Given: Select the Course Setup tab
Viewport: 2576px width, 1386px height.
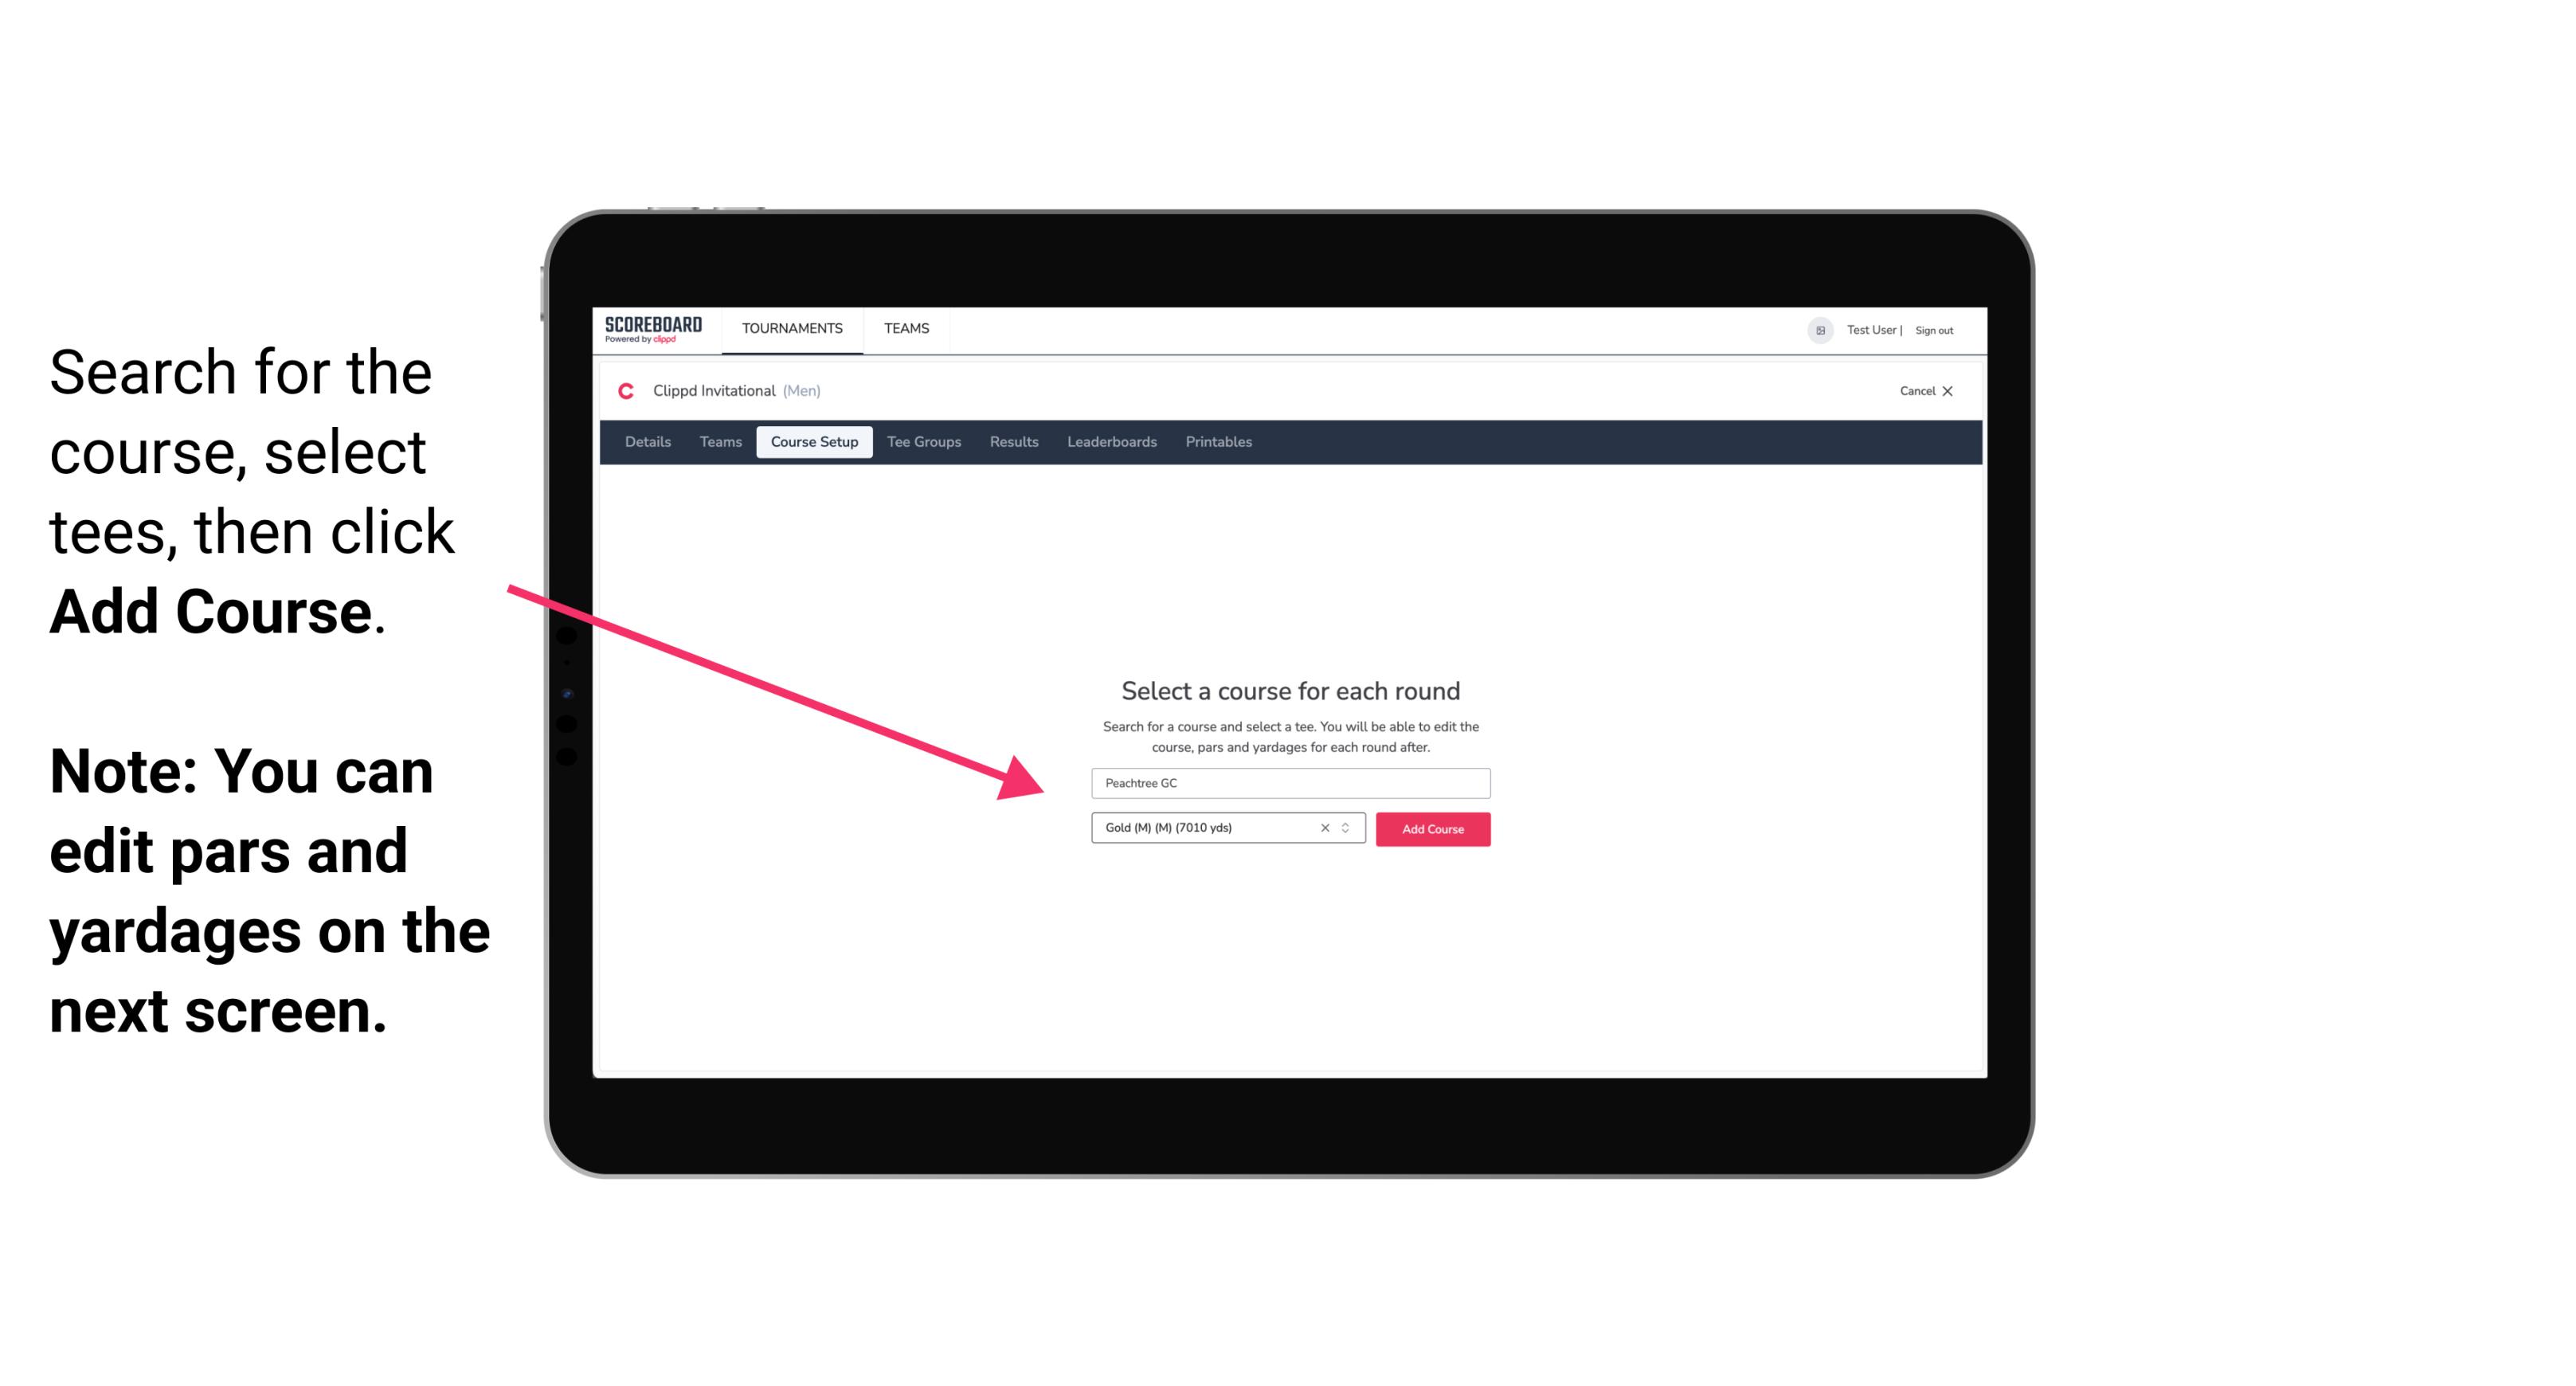Looking at the screenshot, I should click(x=814, y=442).
